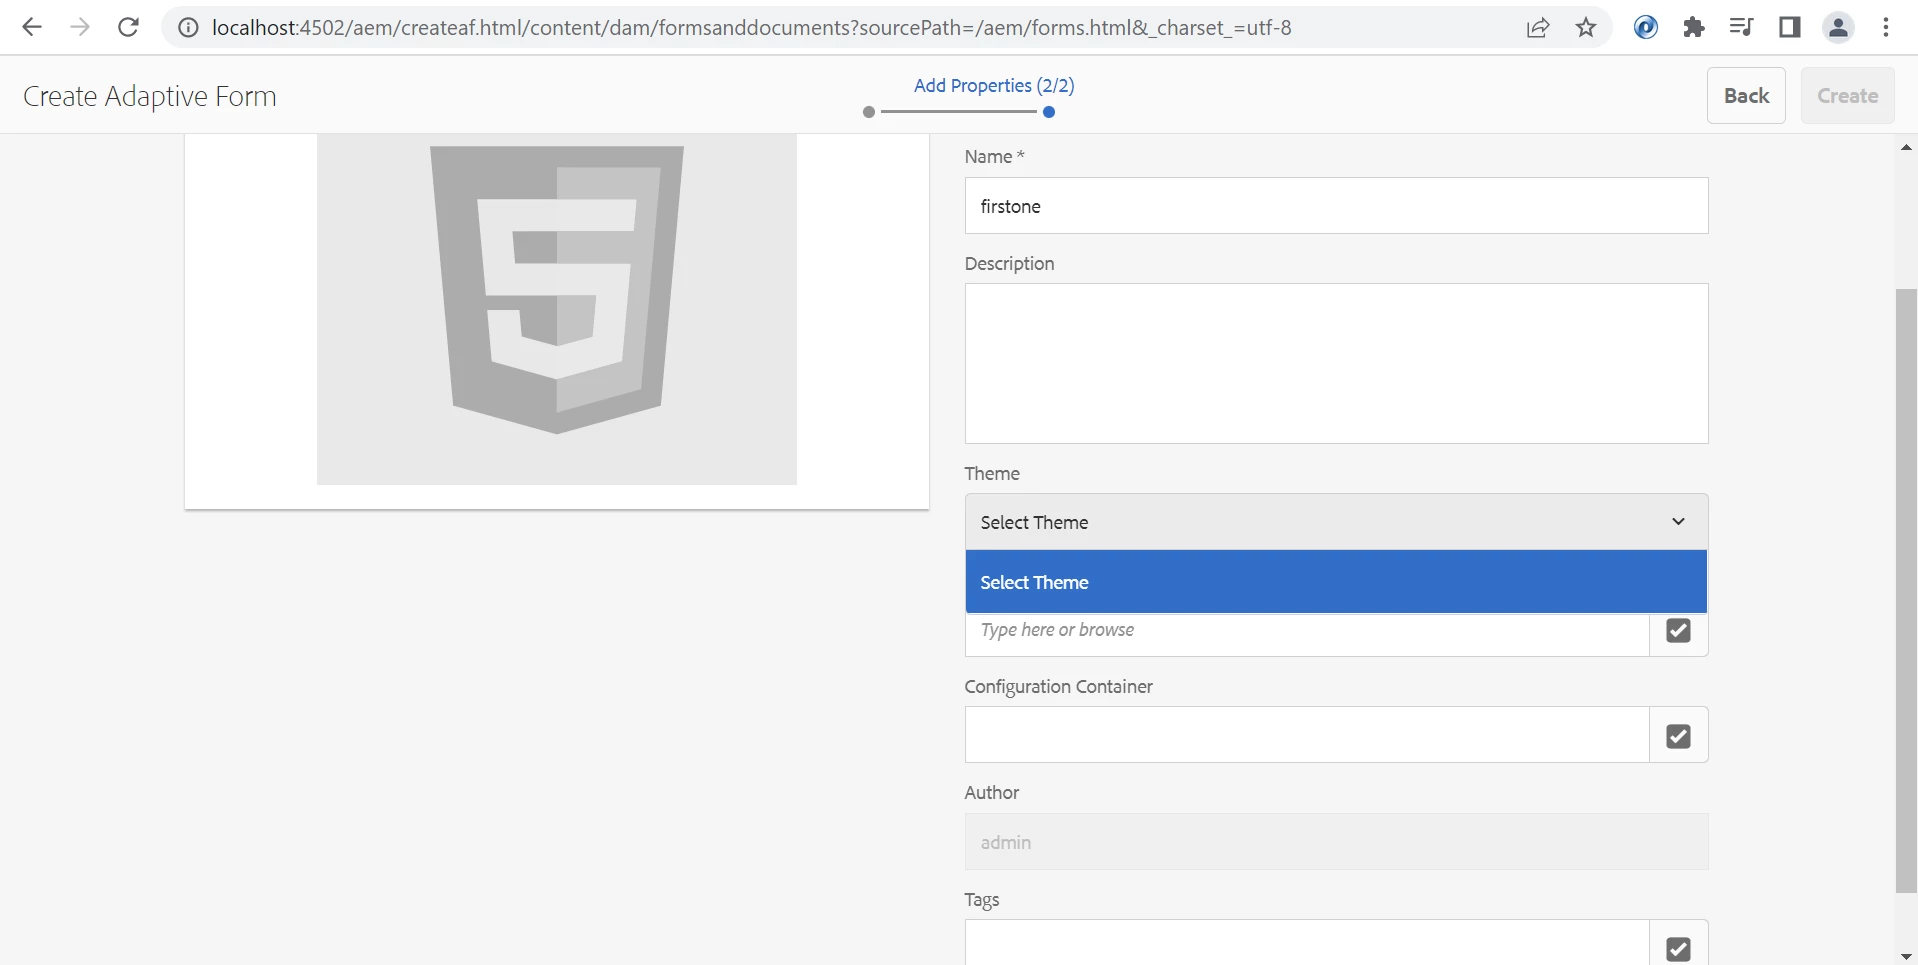Click the HTML5 form thumbnail
Image resolution: width=1918 pixels, height=965 pixels.
[557, 309]
